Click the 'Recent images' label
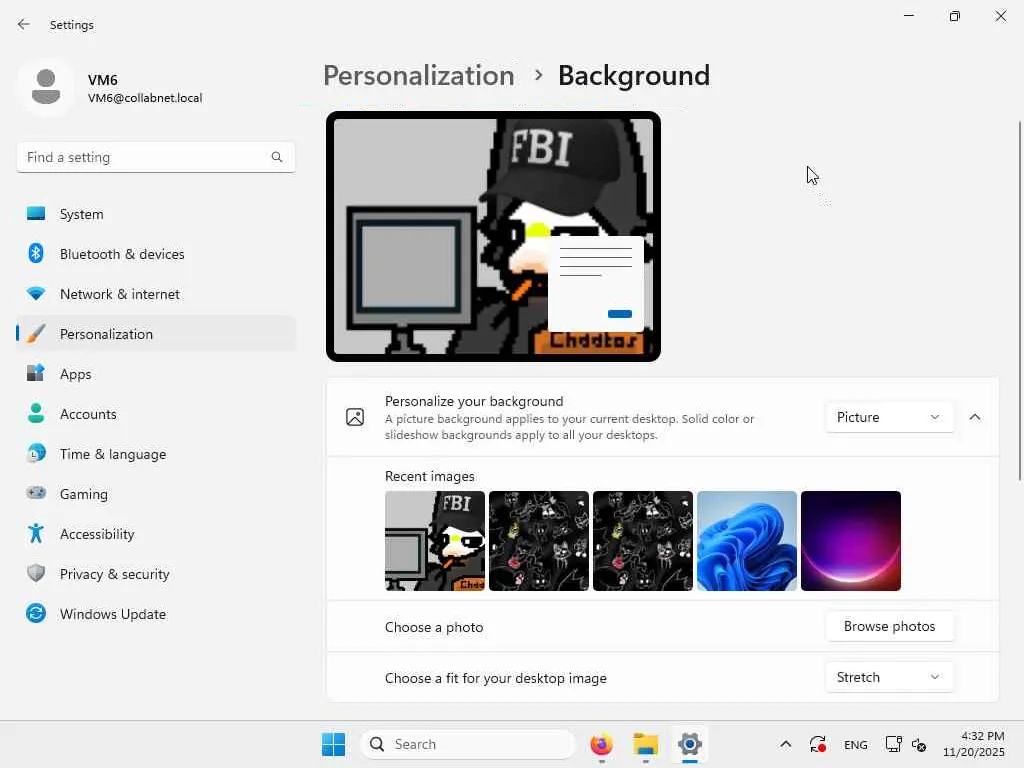This screenshot has width=1024, height=768. point(430,476)
